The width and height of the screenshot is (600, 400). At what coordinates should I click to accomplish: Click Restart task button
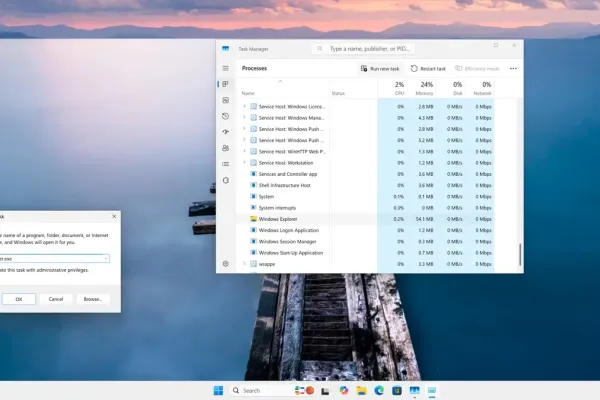coord(428,69)
